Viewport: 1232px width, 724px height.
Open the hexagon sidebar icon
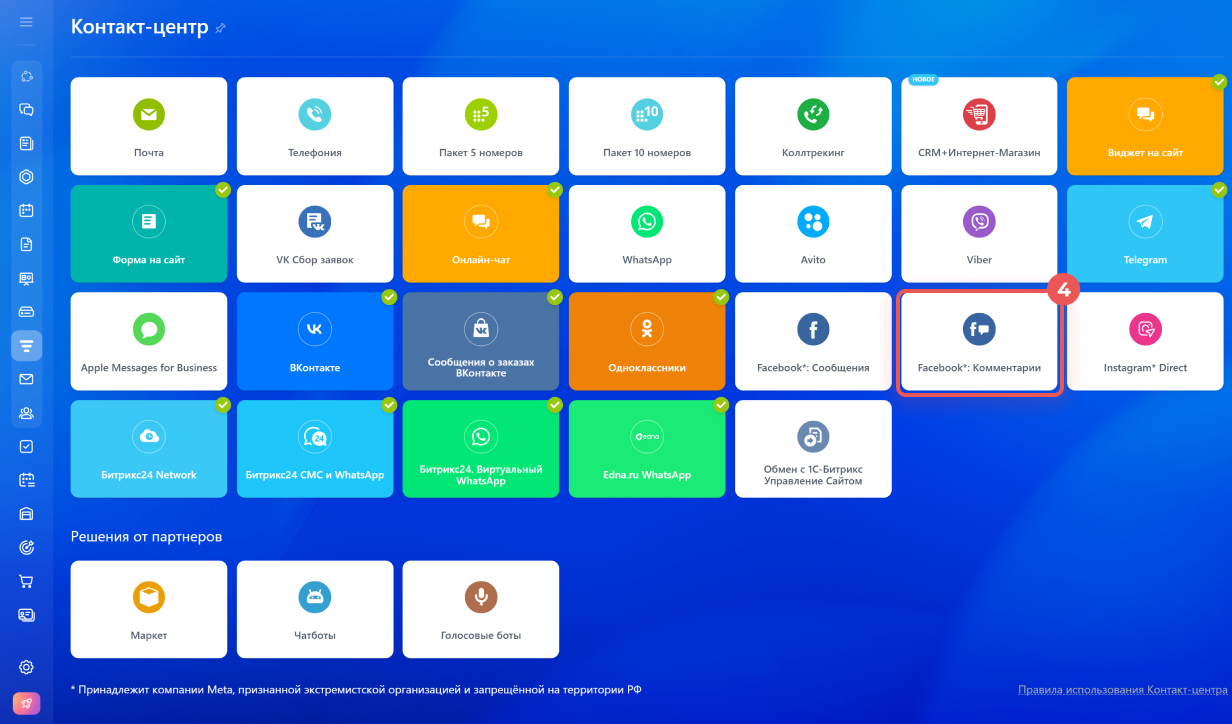(27, 177)
